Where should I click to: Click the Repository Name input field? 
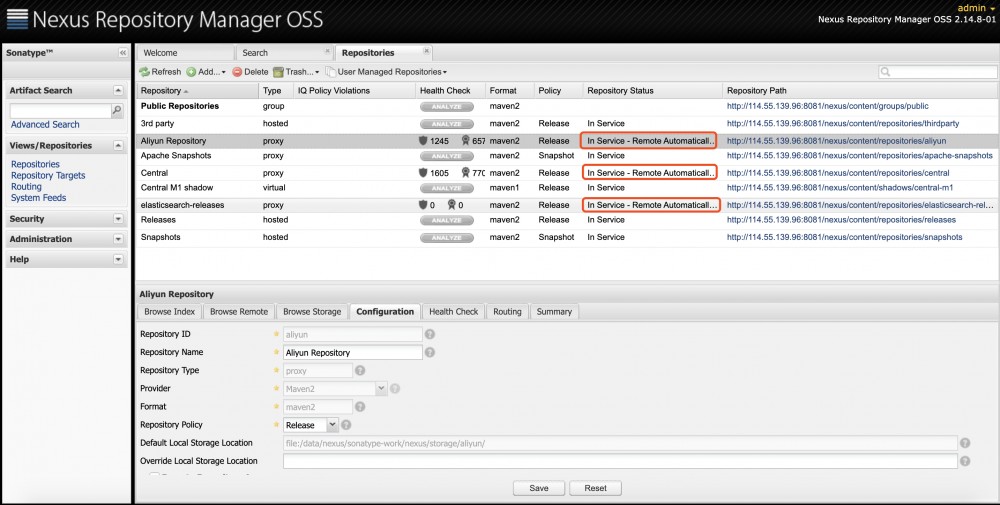point(352,352)
